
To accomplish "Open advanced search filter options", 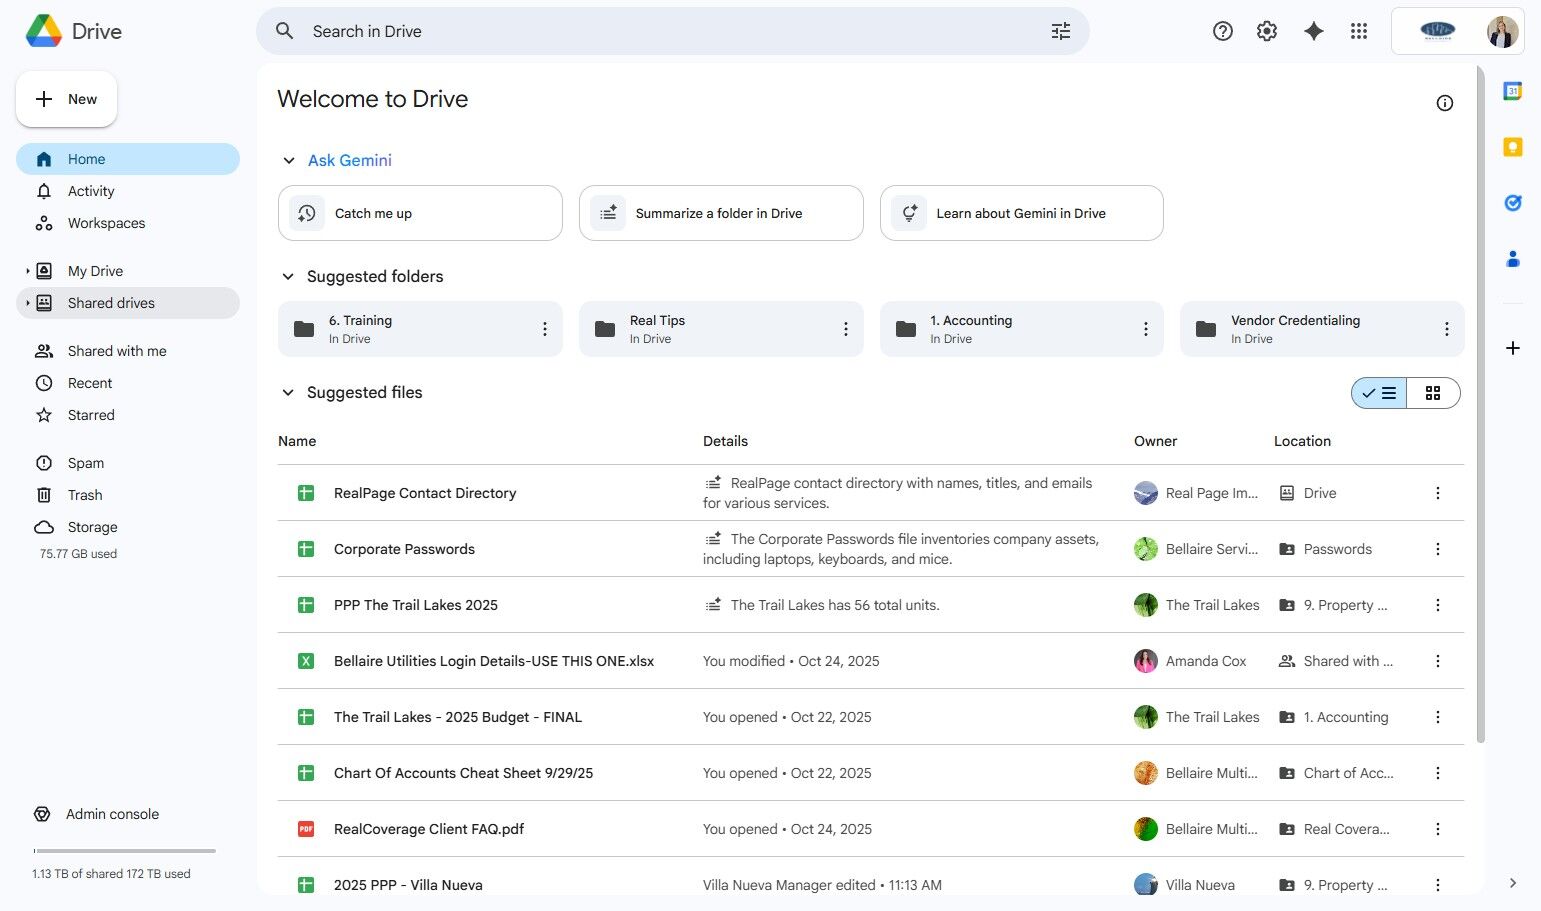I will 1061,31.
